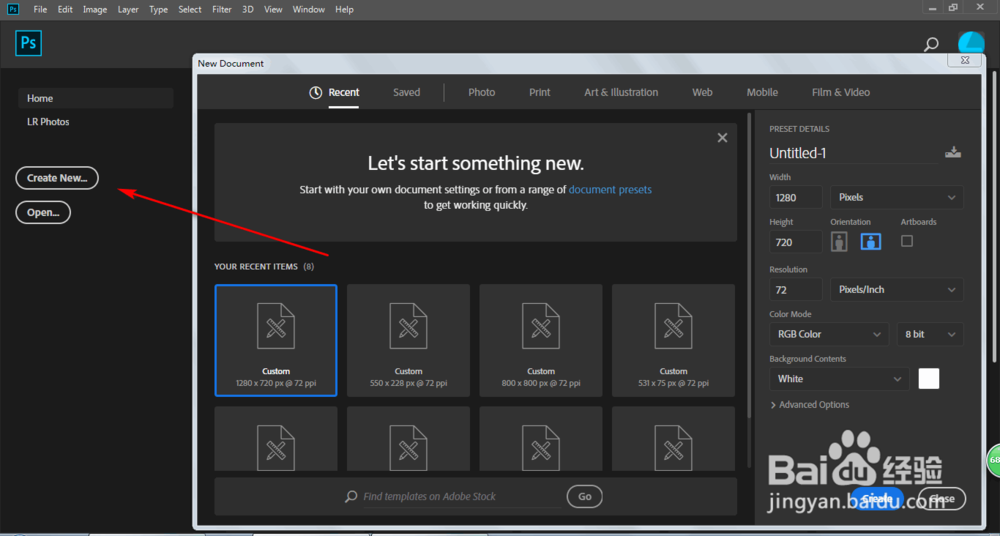Click the Resolution field showing 72
Screen dimensions: 1000x536
click(796, 290)
